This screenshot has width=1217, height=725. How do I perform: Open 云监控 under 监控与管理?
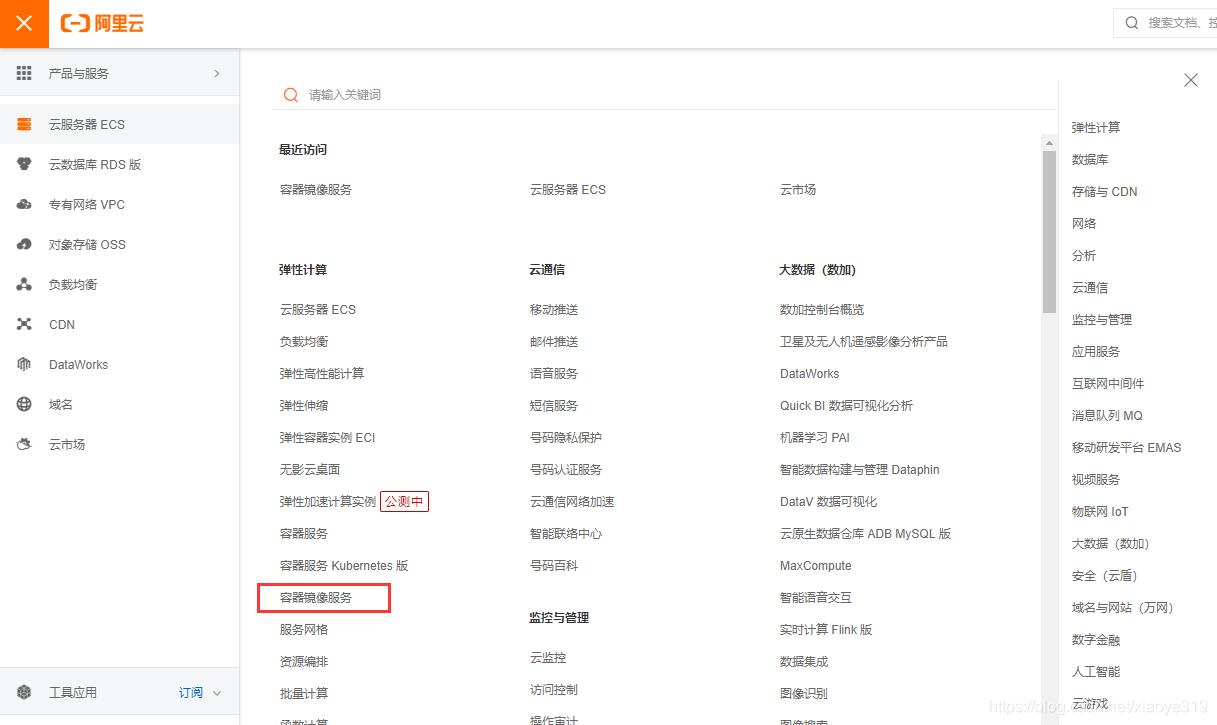tap(548, 657)
